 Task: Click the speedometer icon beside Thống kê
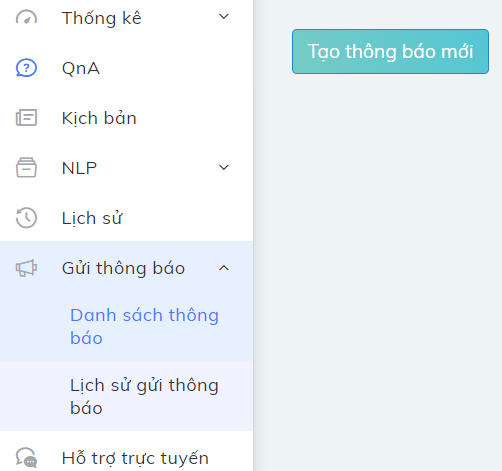(x=26, y=17)
